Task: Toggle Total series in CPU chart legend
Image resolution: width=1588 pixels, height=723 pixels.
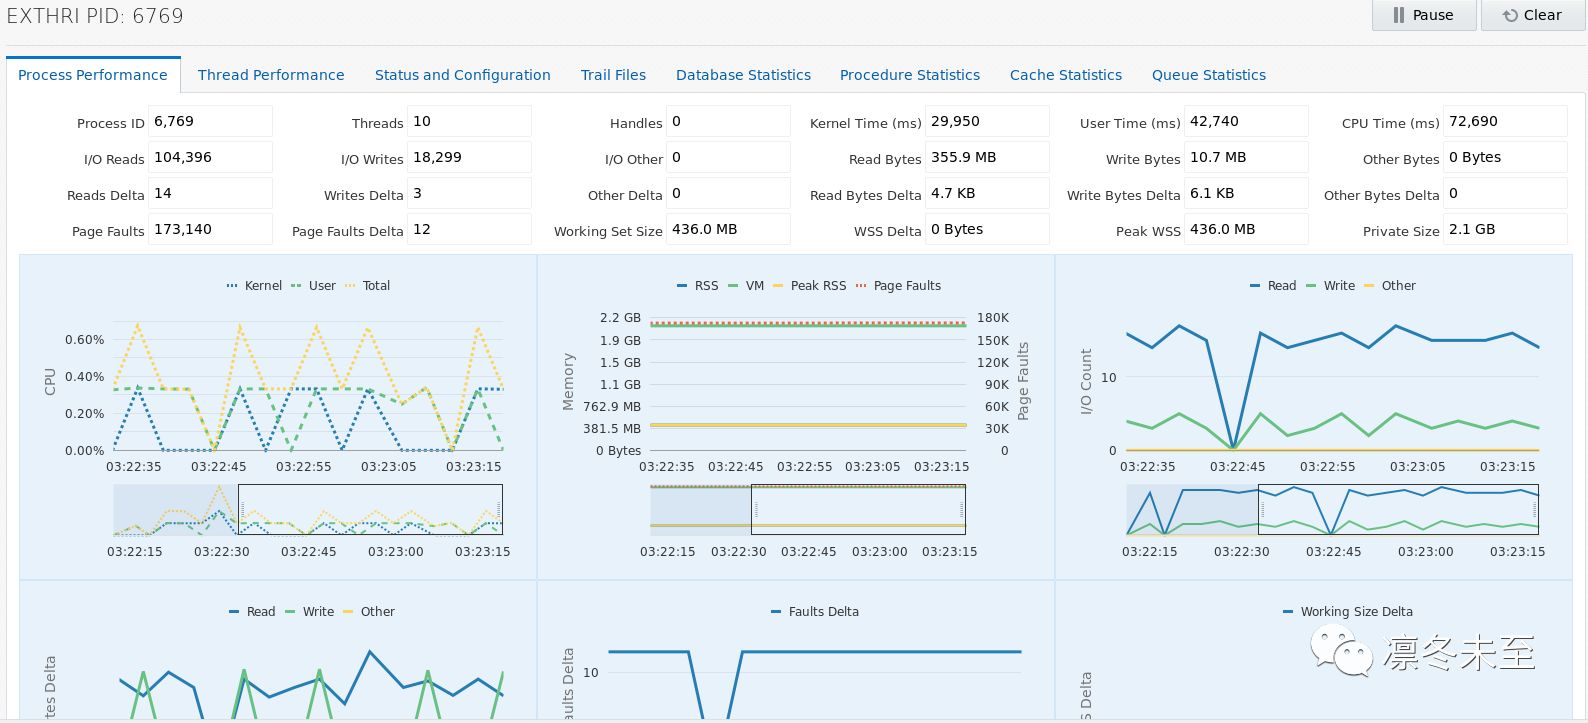Action: 367,286
